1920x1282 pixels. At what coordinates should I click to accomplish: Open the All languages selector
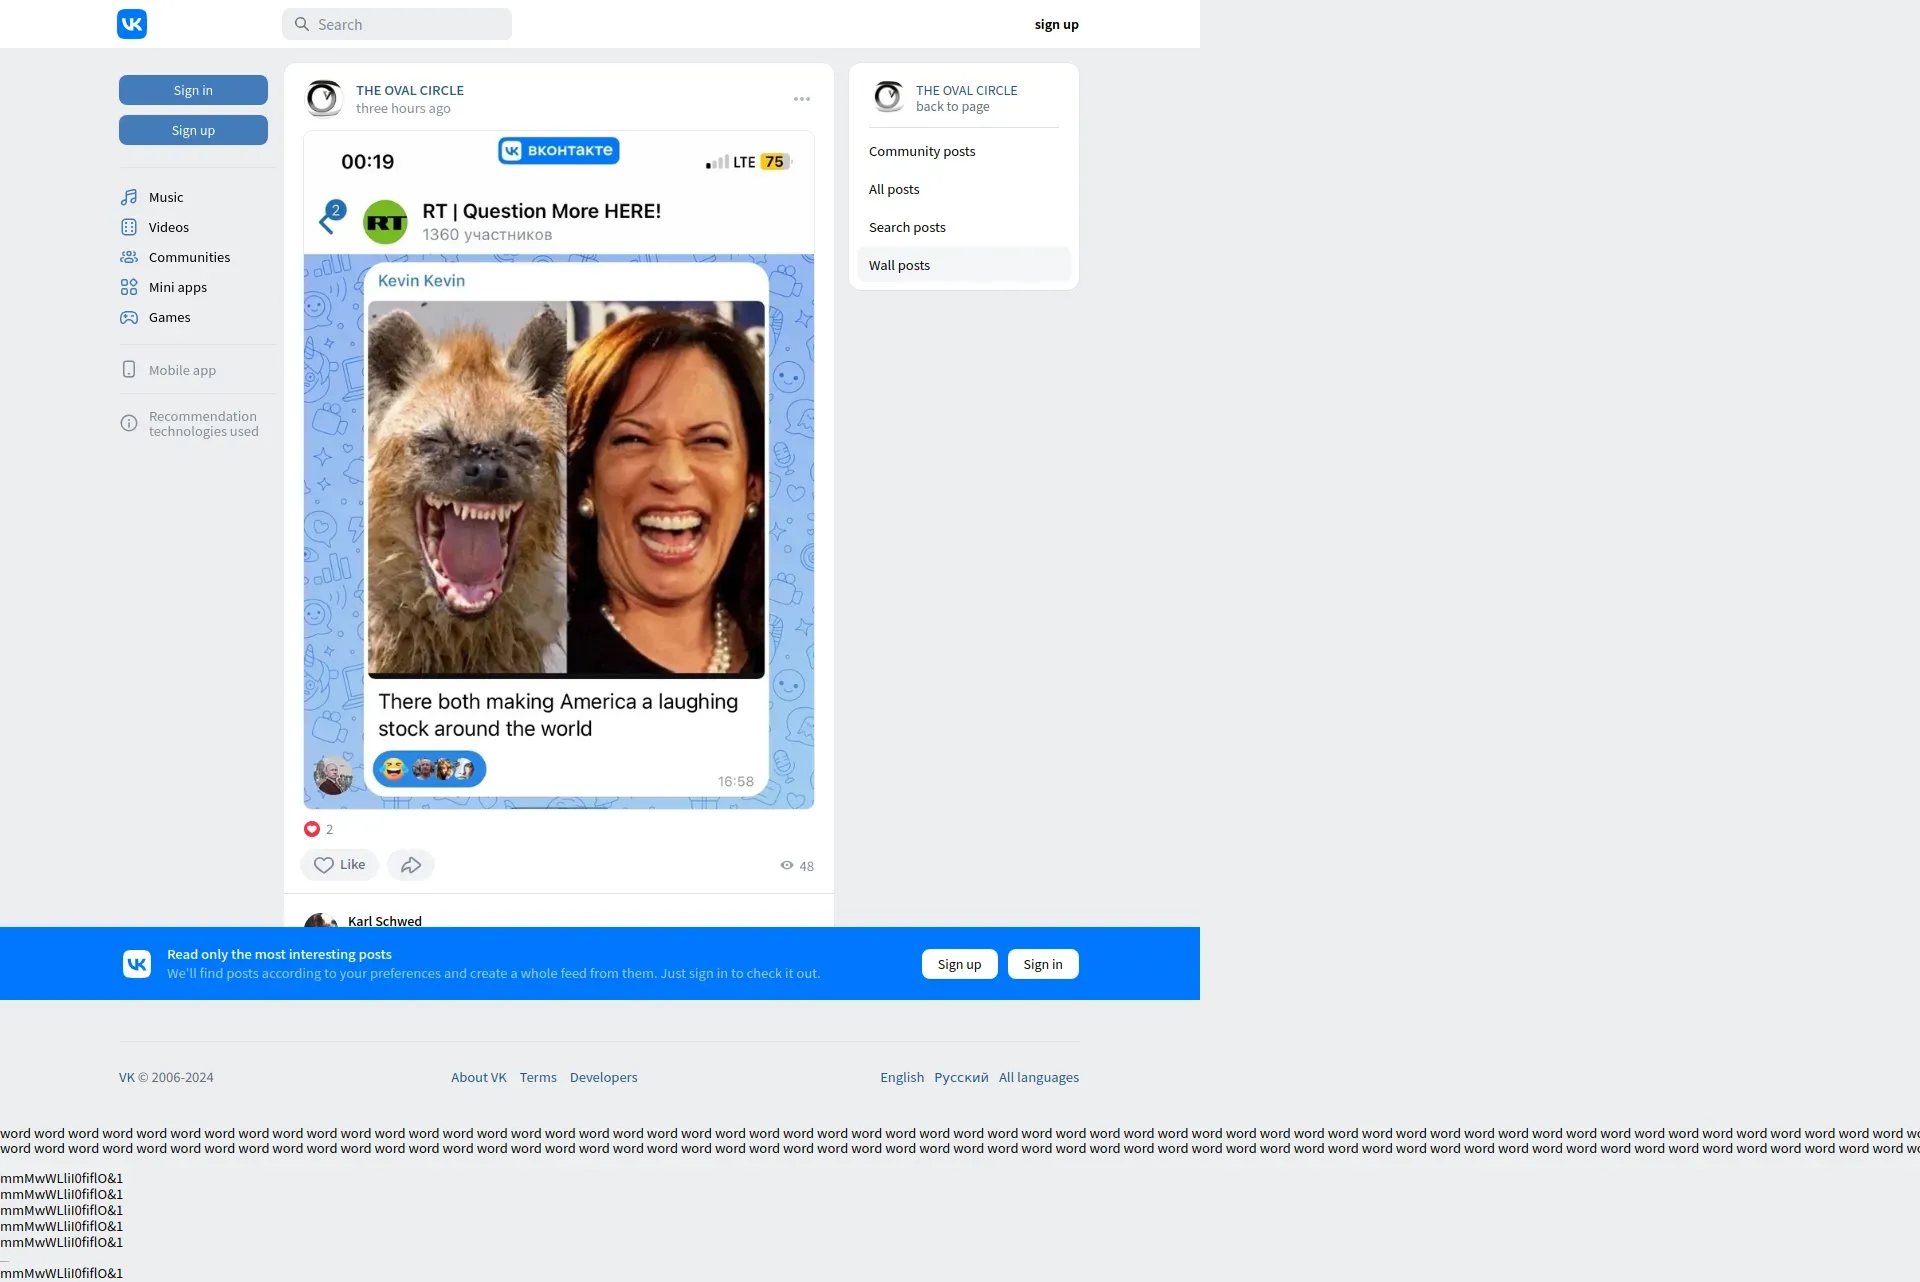[x=1038, y=1077]
